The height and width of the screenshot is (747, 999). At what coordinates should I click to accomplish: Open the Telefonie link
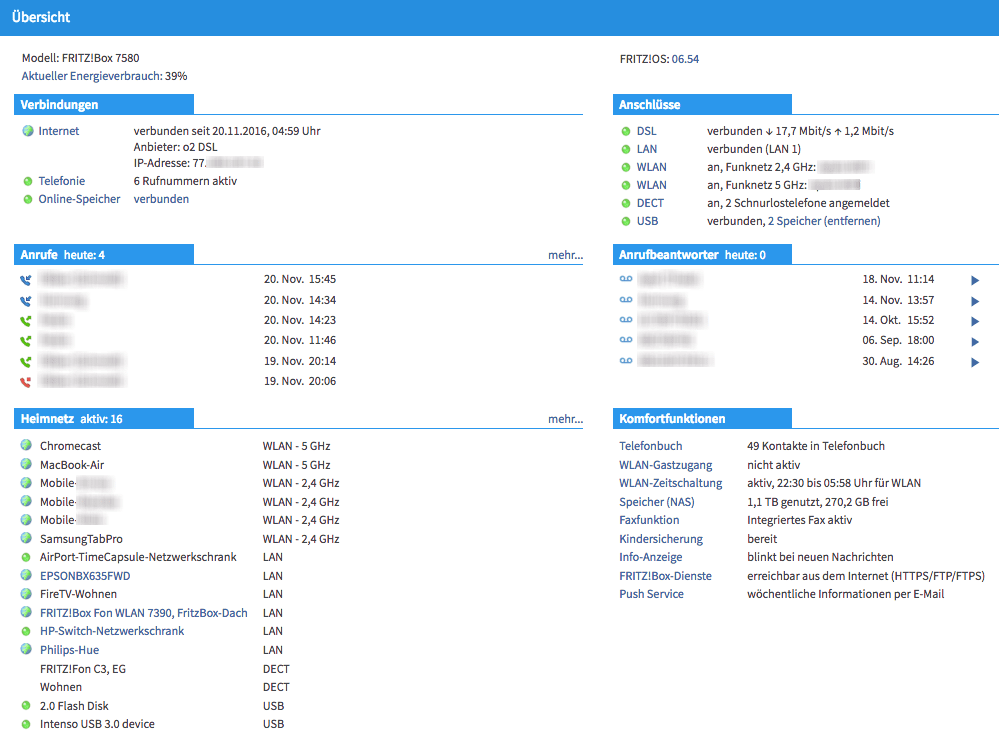click(x=61, y=181)
